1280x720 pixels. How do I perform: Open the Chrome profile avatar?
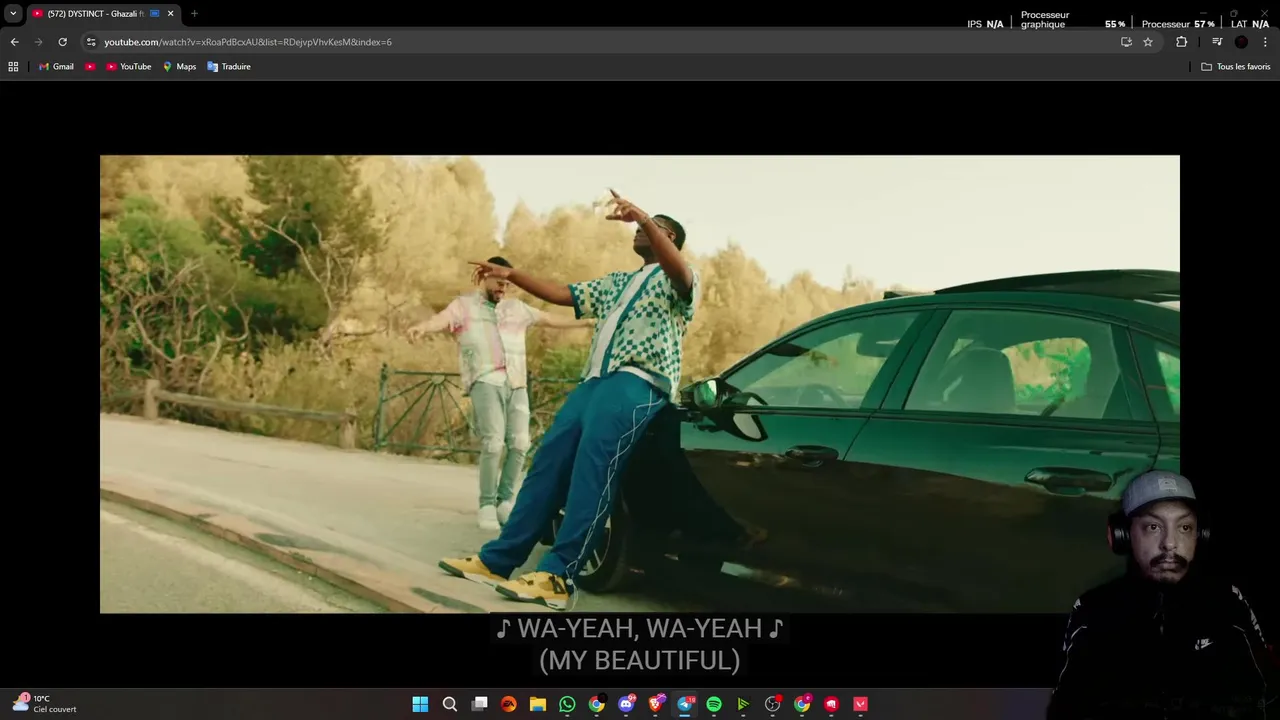1241,42
